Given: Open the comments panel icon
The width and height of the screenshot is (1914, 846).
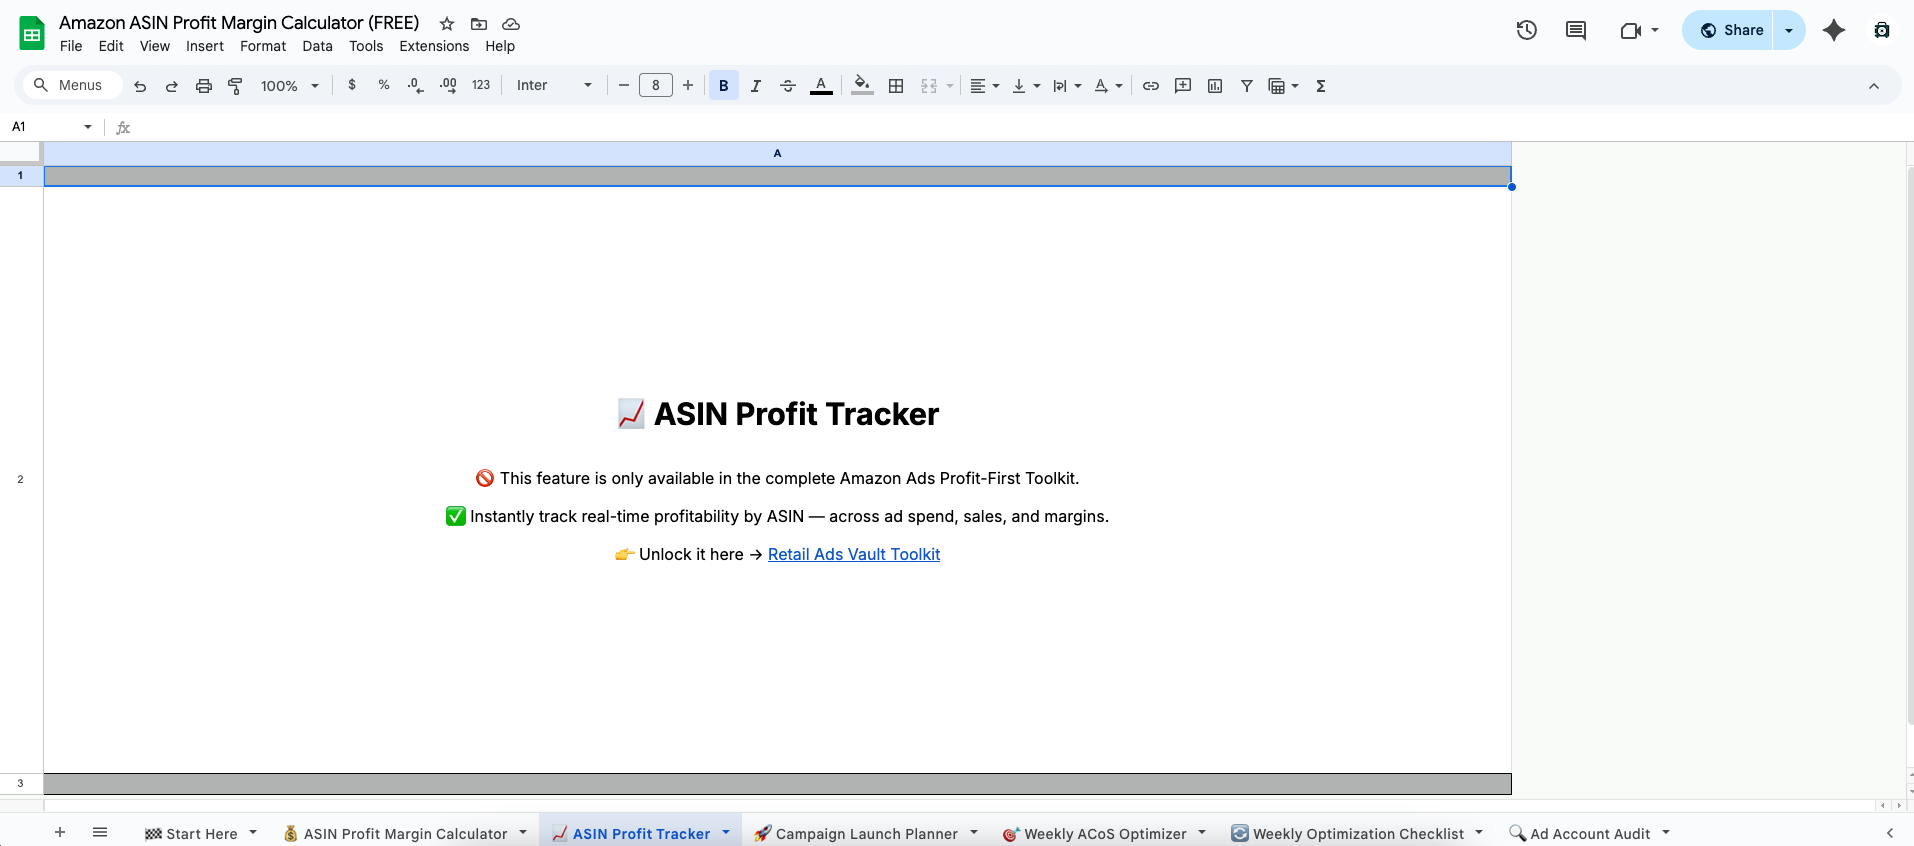Looking at the screenshot, I should tap(1576, 30).
